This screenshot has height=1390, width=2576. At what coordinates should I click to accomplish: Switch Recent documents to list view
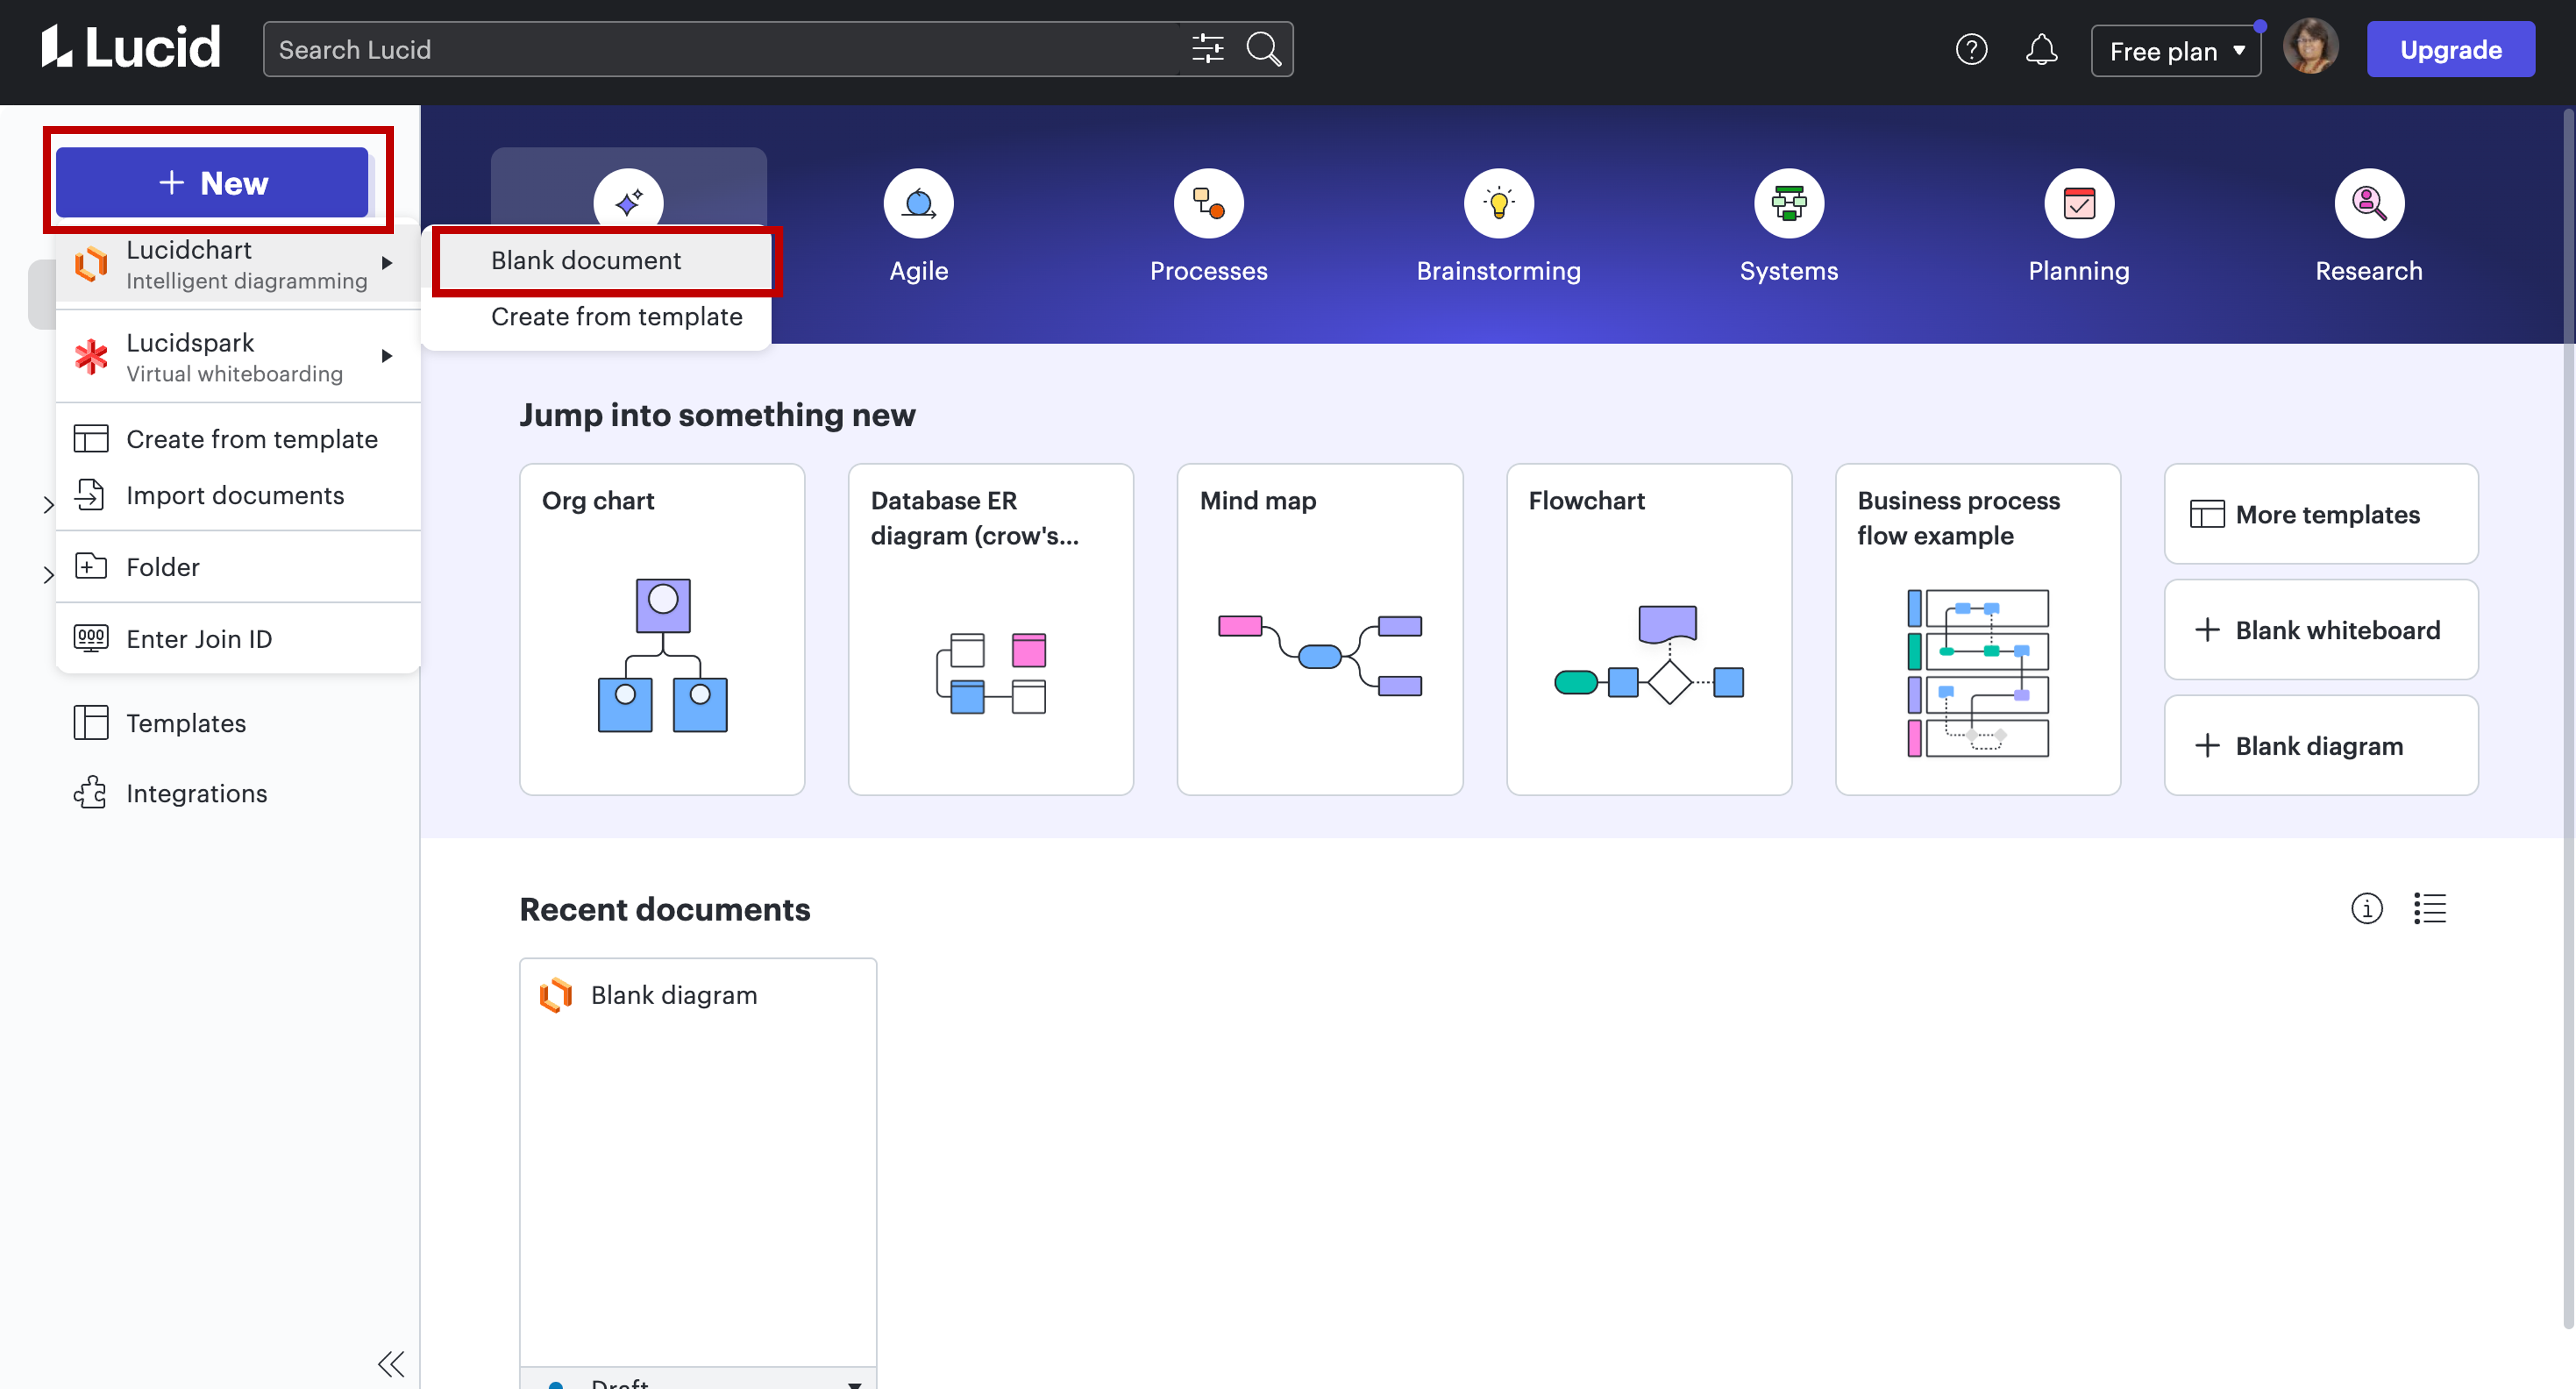click(x=2431, y=908)
